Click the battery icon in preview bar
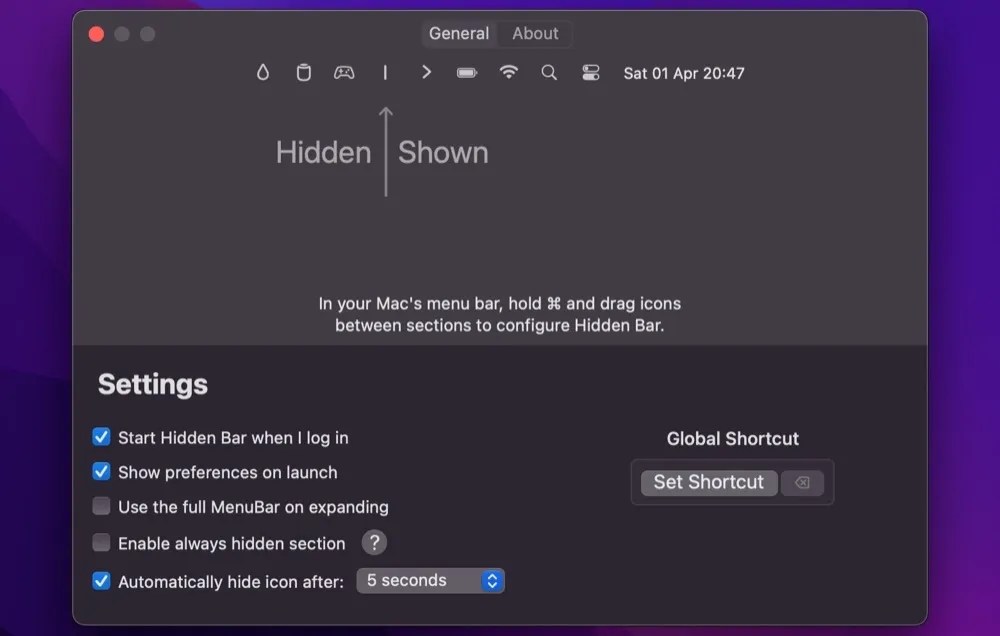The width and height of the screenshot is (1000, 636). click(x=467, y=73)
